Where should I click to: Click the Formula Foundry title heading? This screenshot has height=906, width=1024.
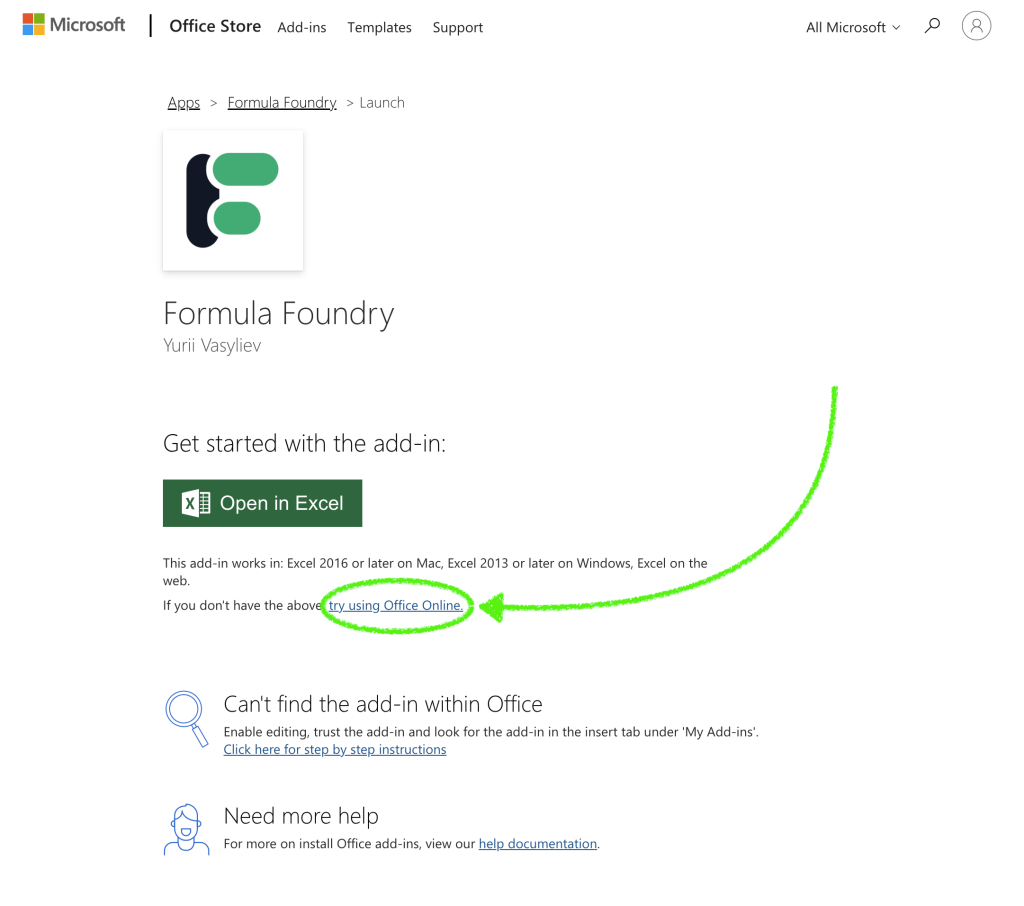point(279,314)
